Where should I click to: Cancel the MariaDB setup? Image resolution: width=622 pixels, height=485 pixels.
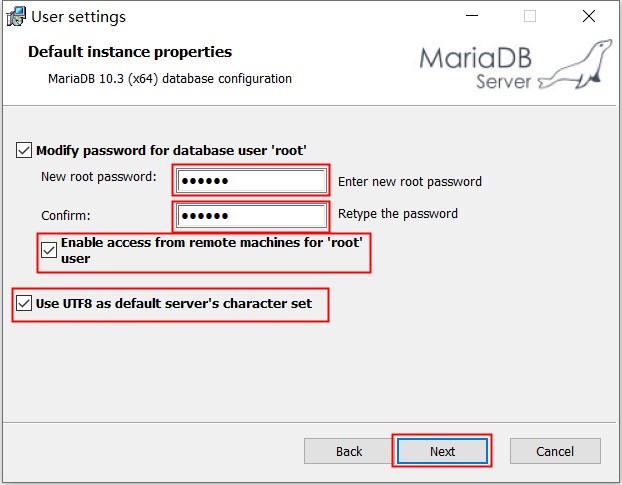(x=554, y=451)
